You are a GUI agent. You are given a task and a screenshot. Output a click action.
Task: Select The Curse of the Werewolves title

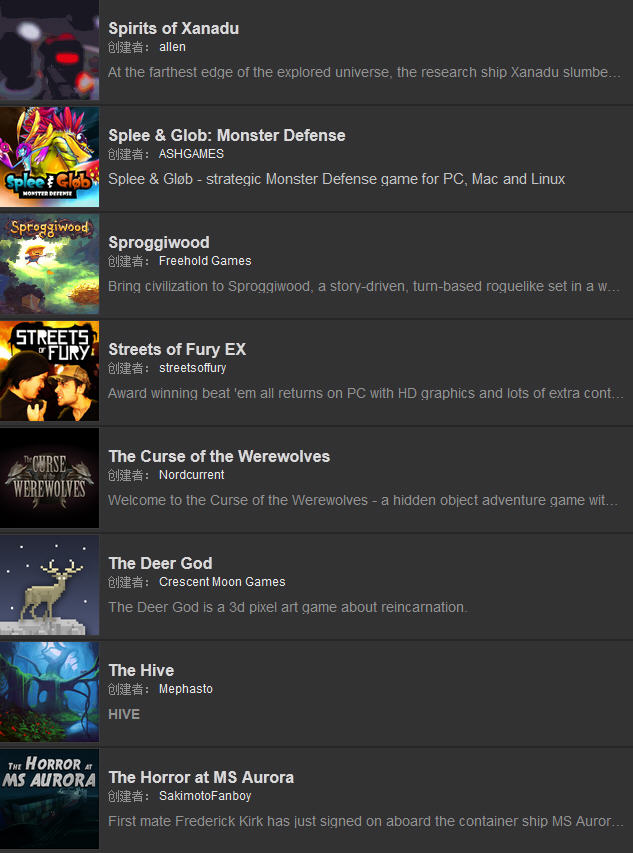tap(219, 456)
